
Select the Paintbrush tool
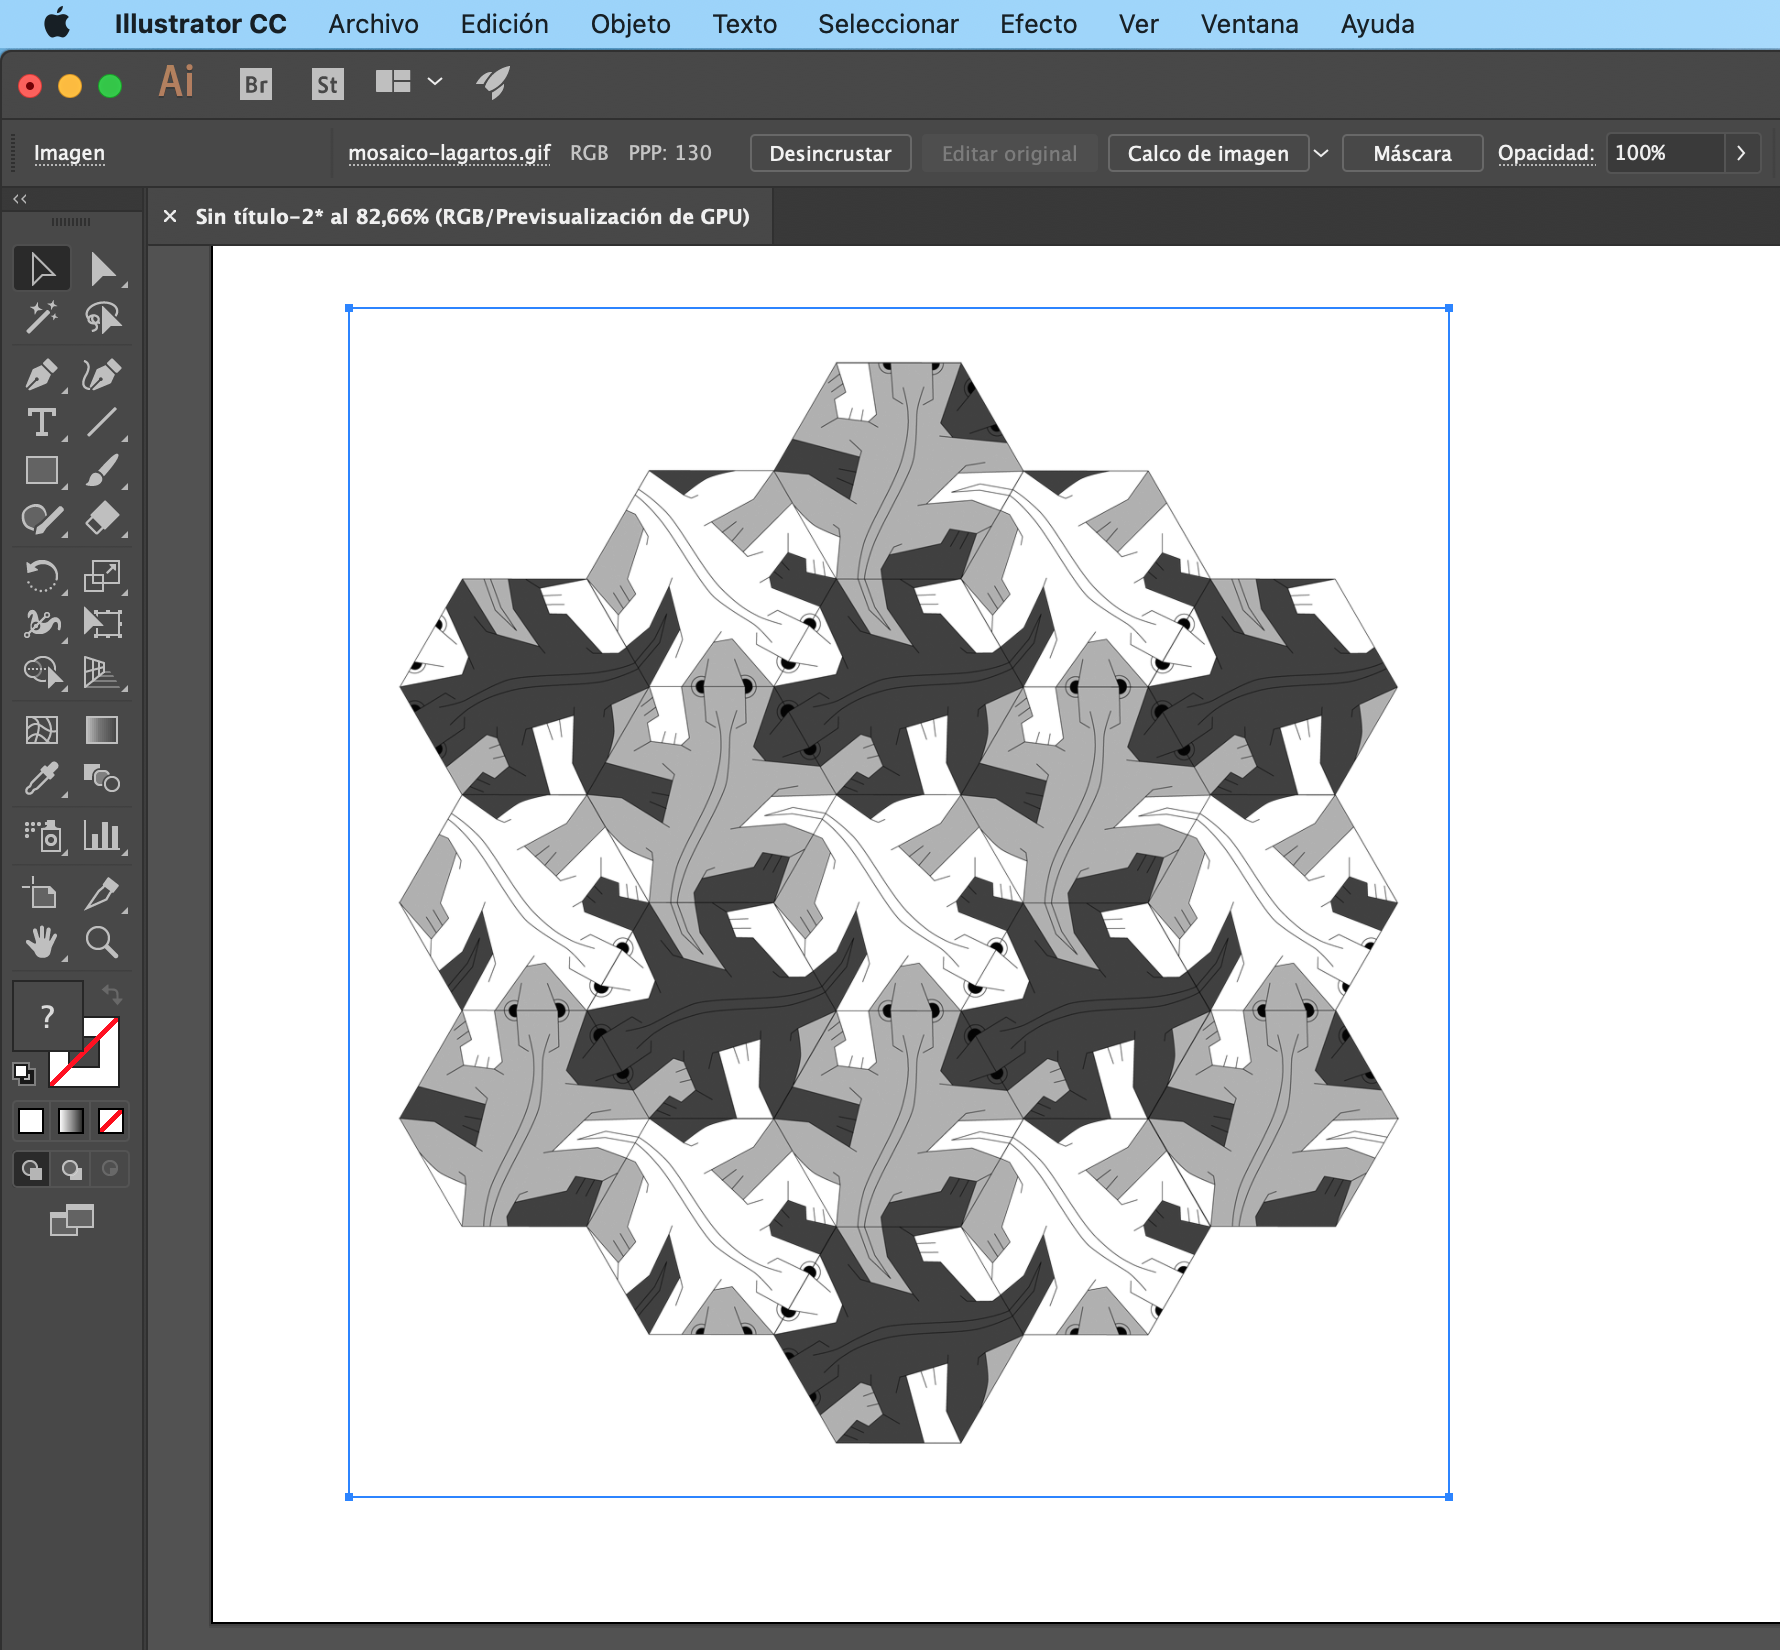102,470
